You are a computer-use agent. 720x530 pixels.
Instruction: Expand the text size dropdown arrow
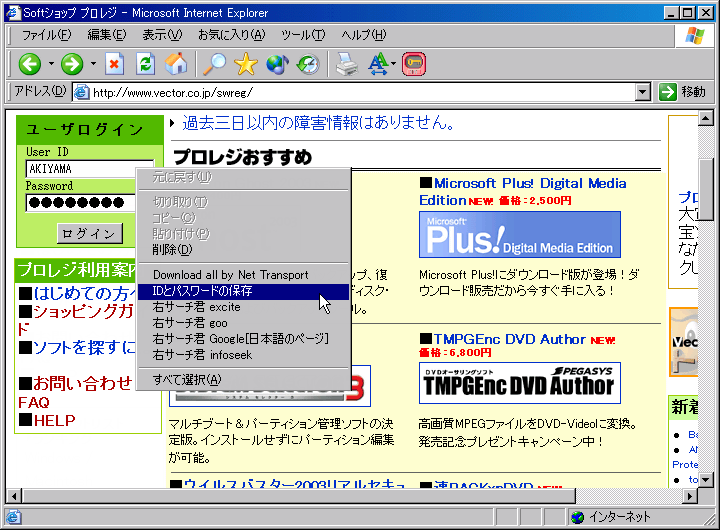tap(394, 64)
